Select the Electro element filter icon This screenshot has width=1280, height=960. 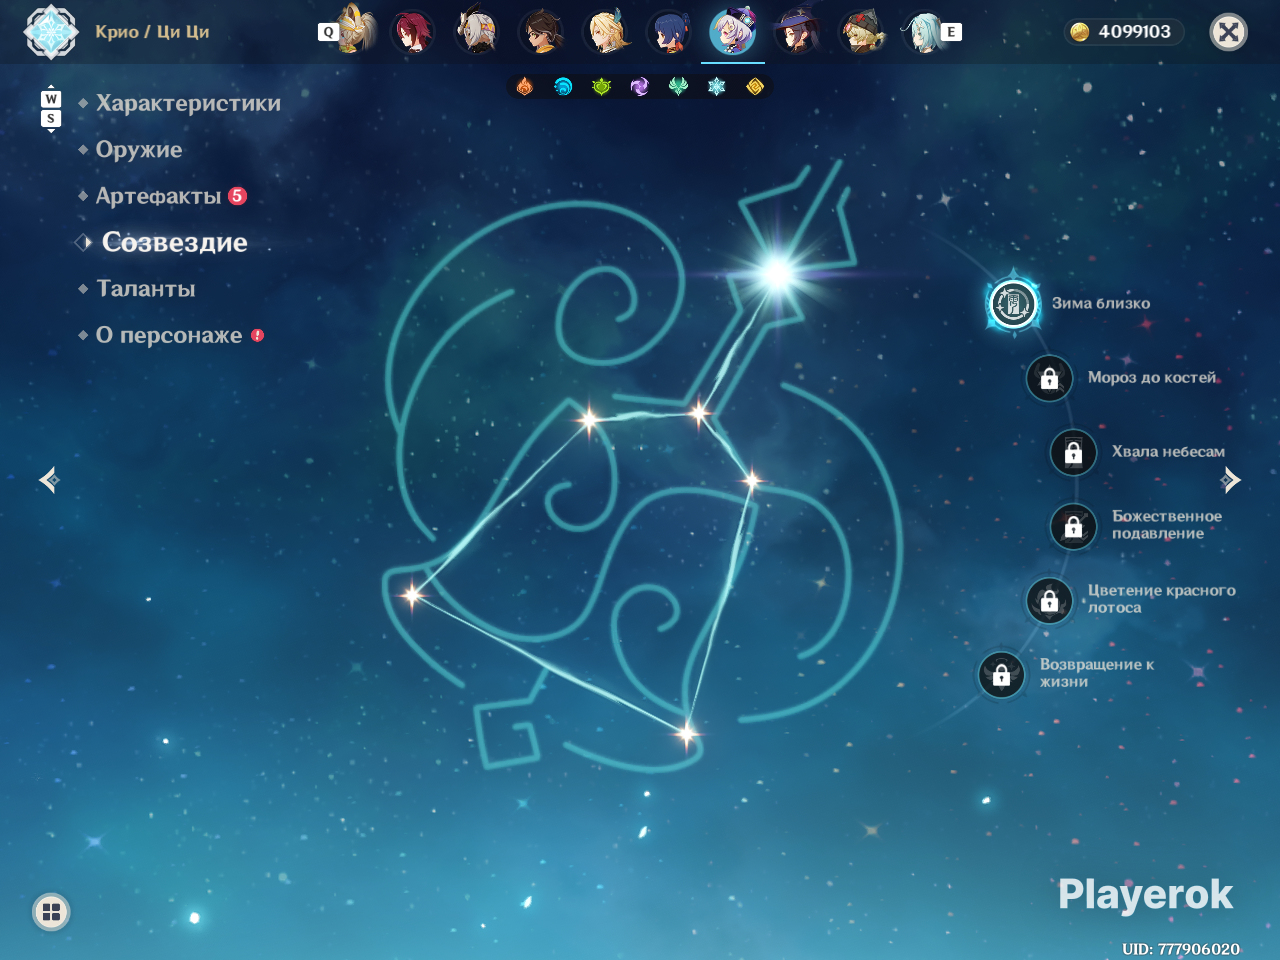click(640, 87)
